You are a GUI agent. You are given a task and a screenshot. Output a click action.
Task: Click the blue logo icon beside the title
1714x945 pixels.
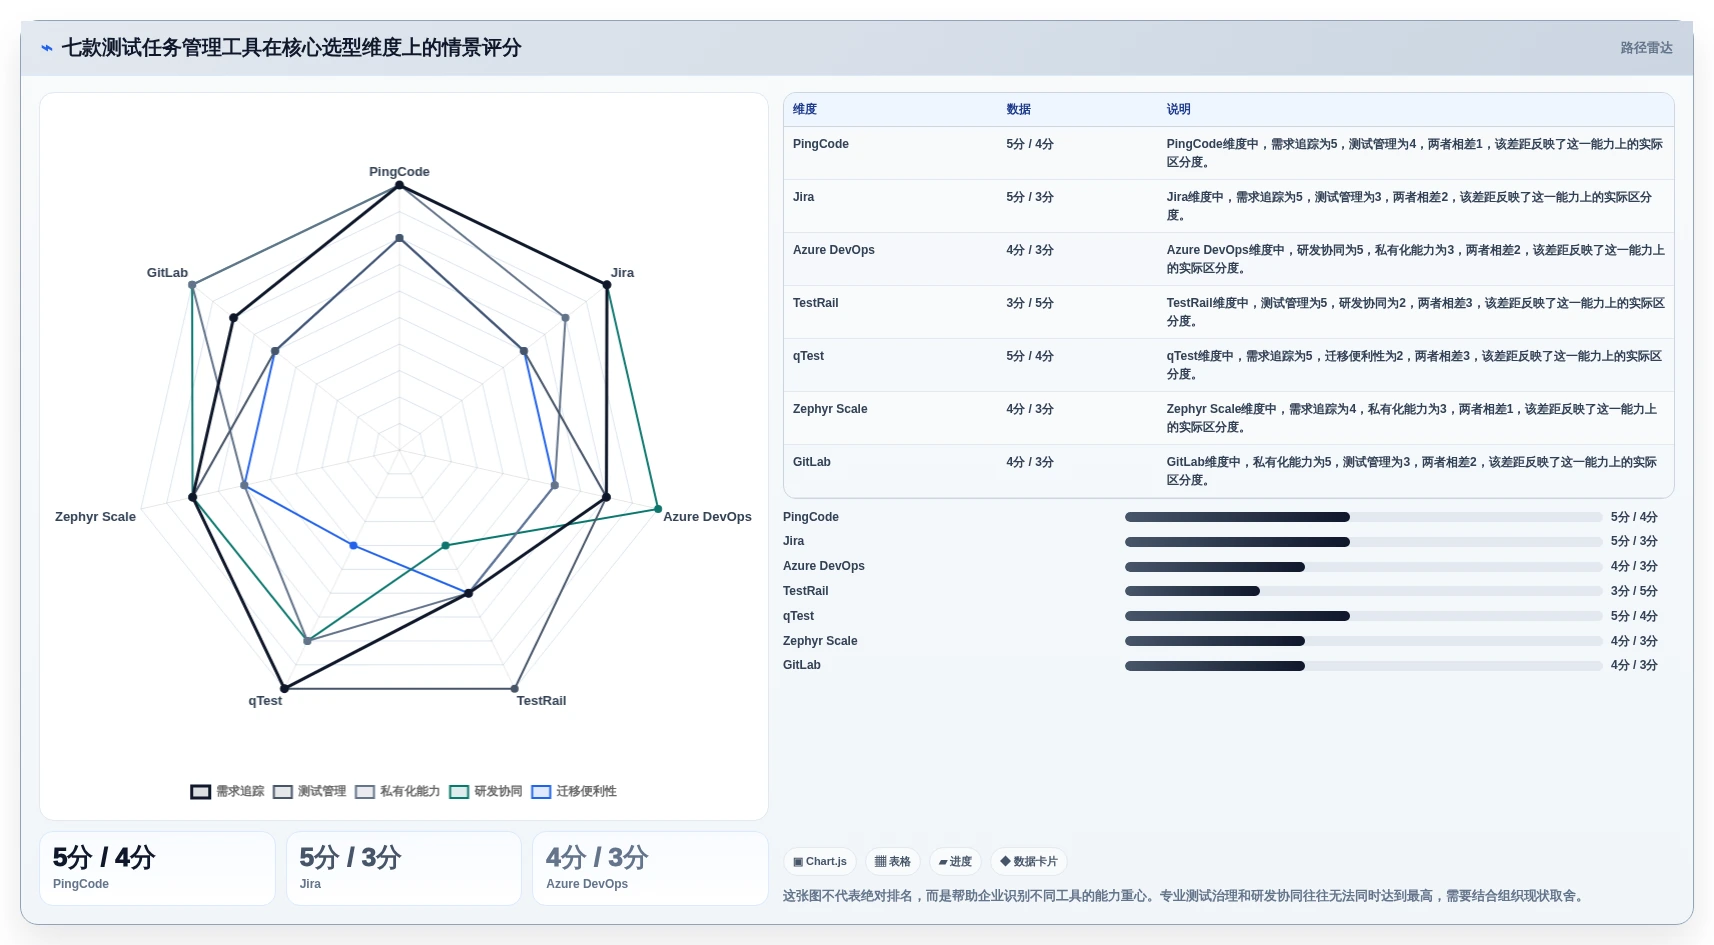pos(47,48)
